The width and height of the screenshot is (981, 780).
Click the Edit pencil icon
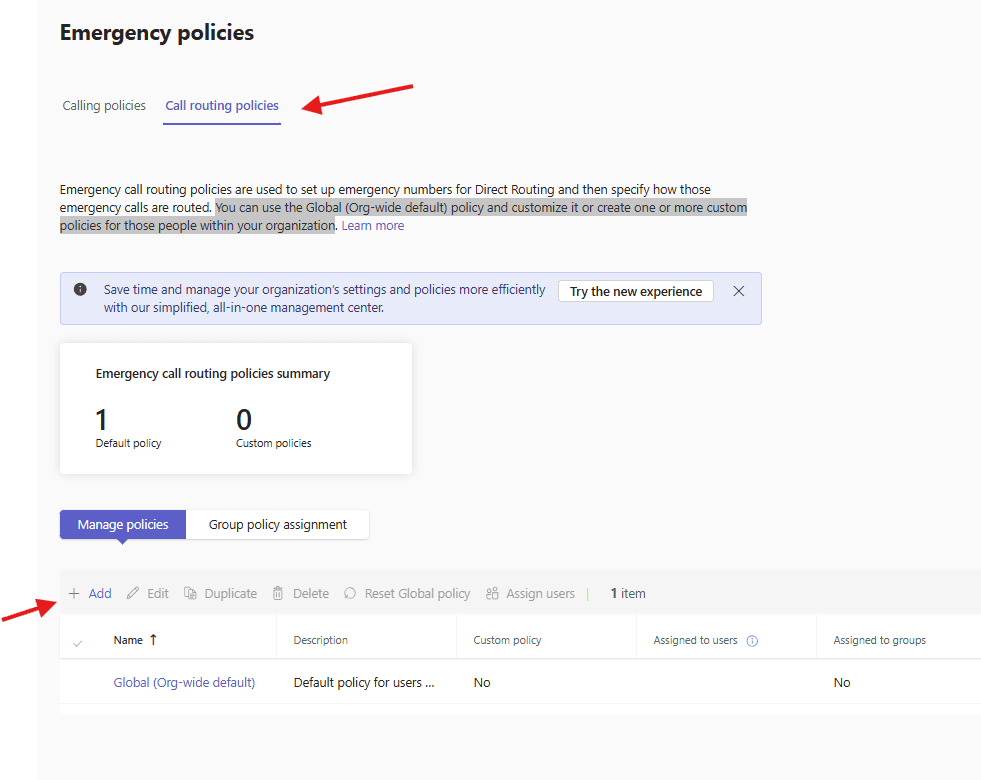(133, 593)
